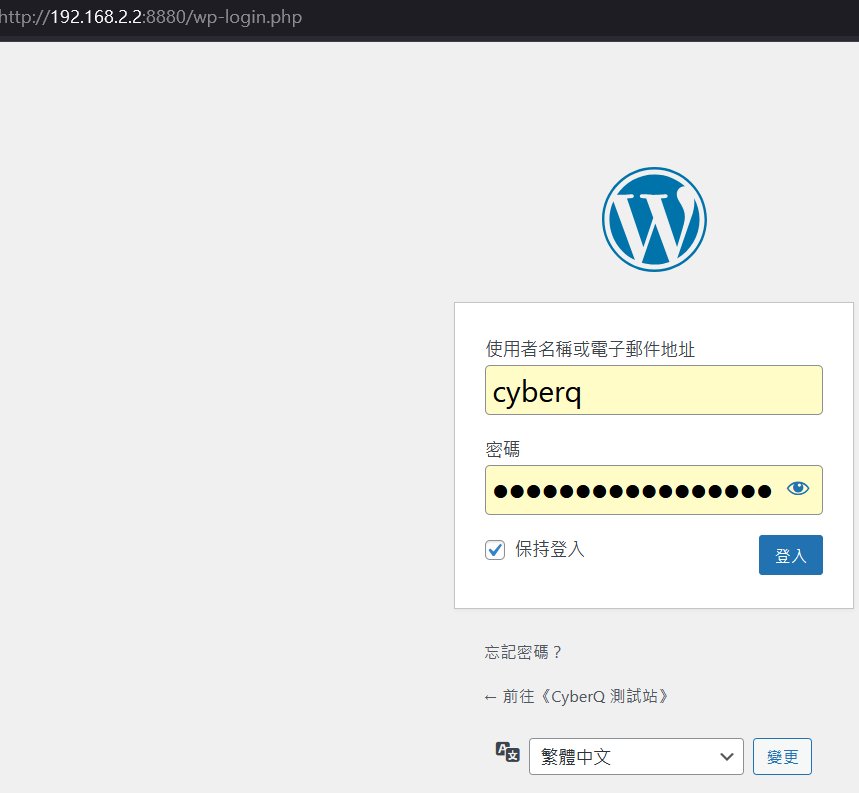Image resolution: width=859 pixels, height=793 pixels.
Task: Show password with the eye icon
Action: (x=798, y=488)
